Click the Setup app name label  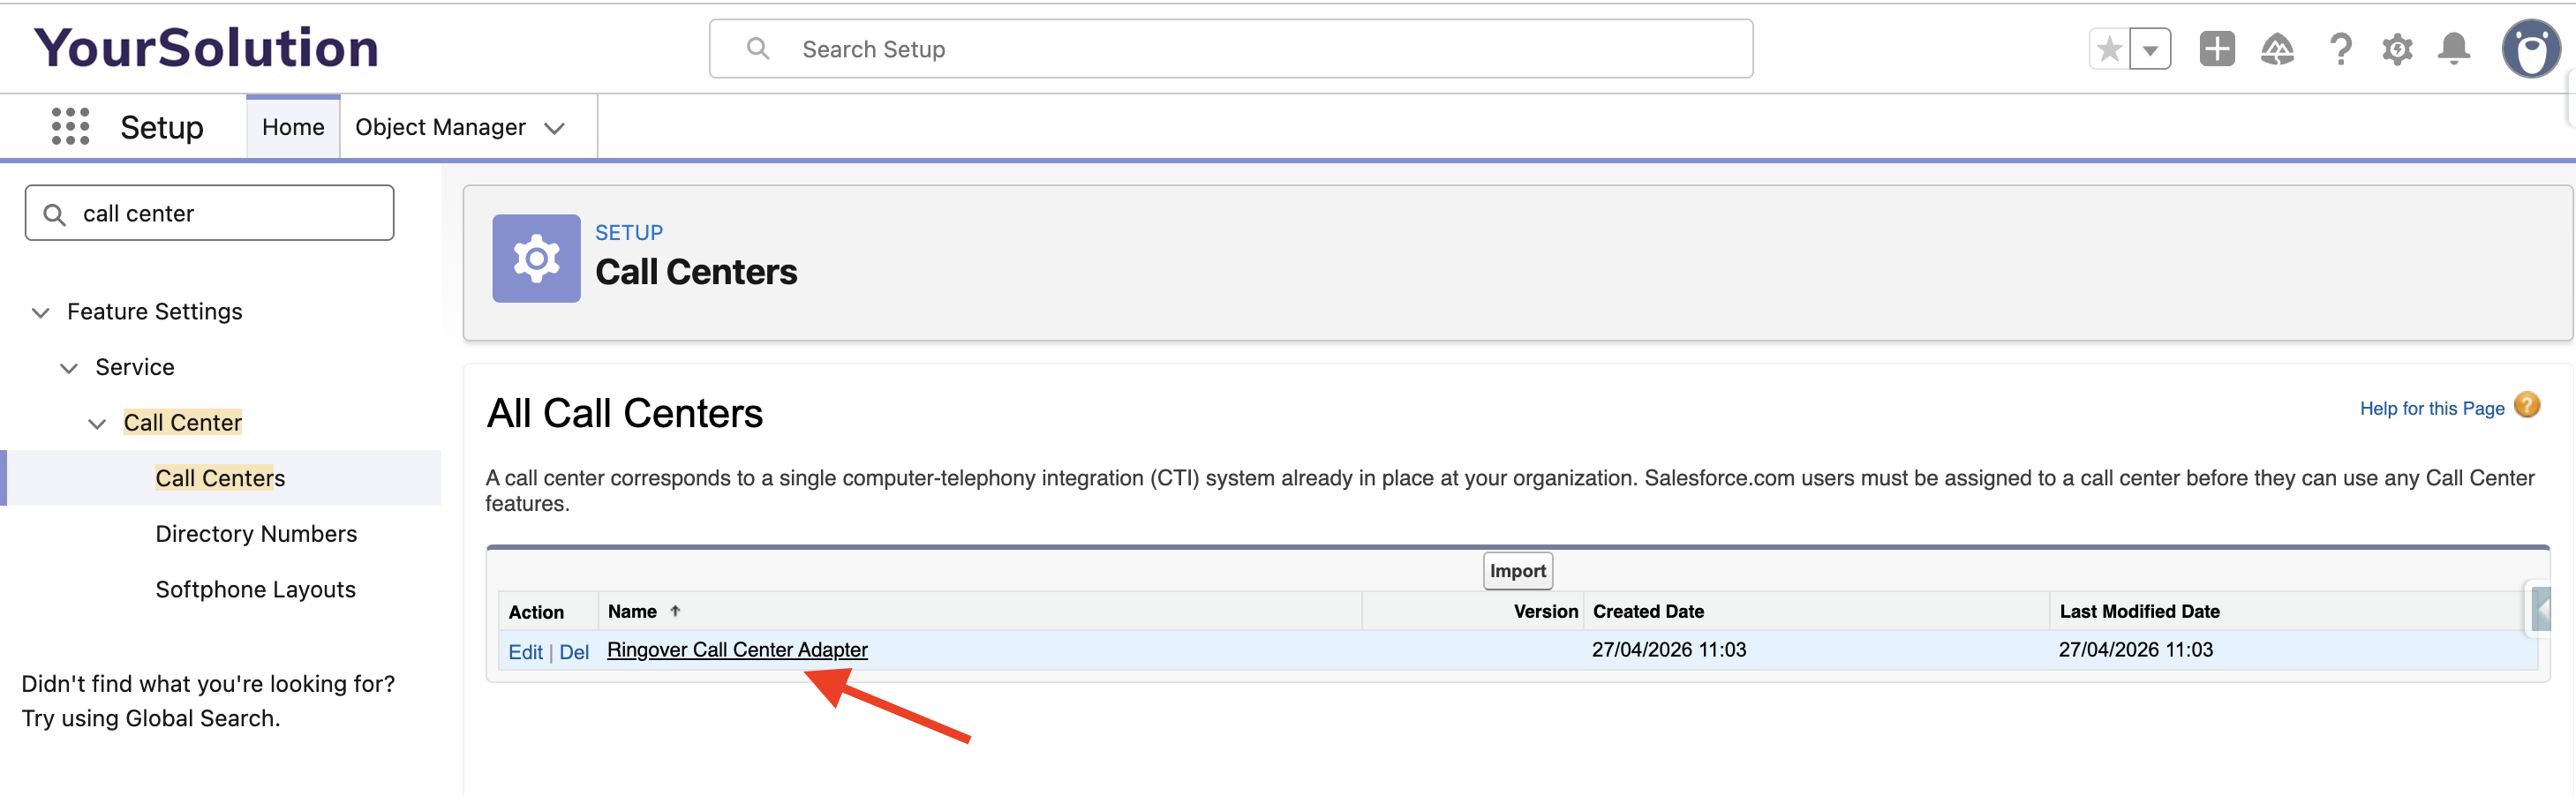coord(161,127)
